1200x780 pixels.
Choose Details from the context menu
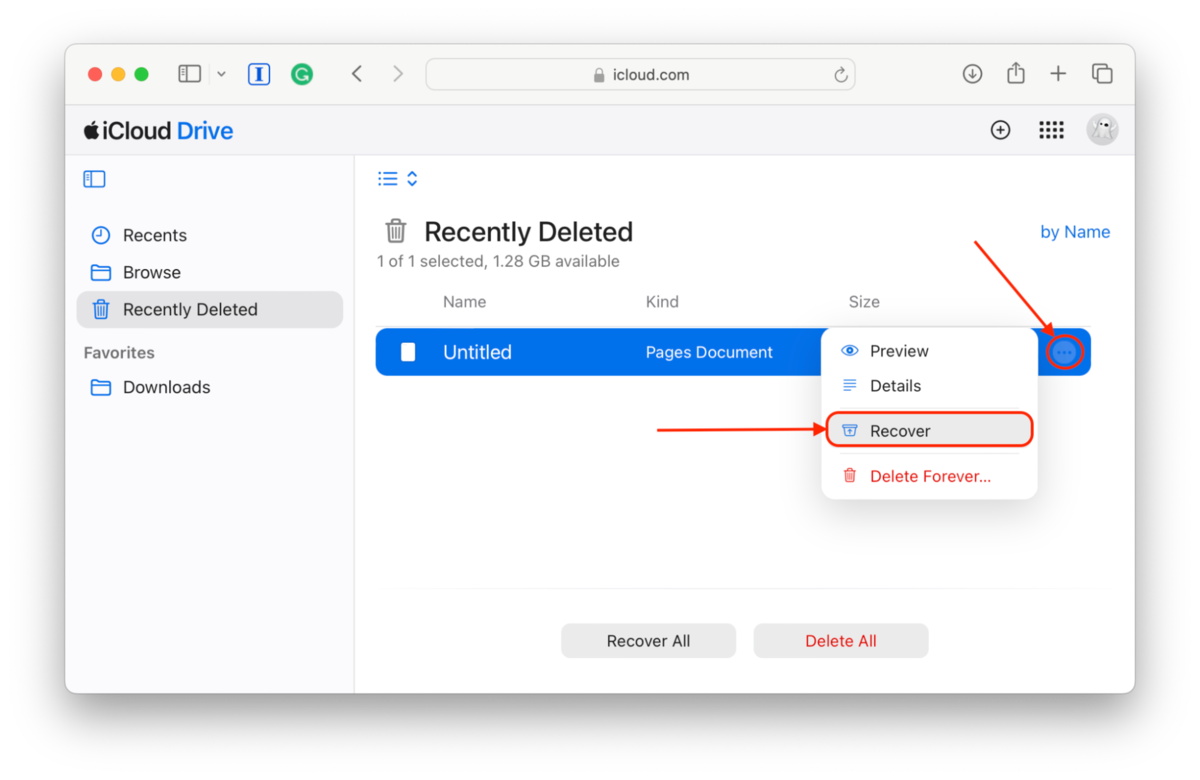(x=929, y=385)
